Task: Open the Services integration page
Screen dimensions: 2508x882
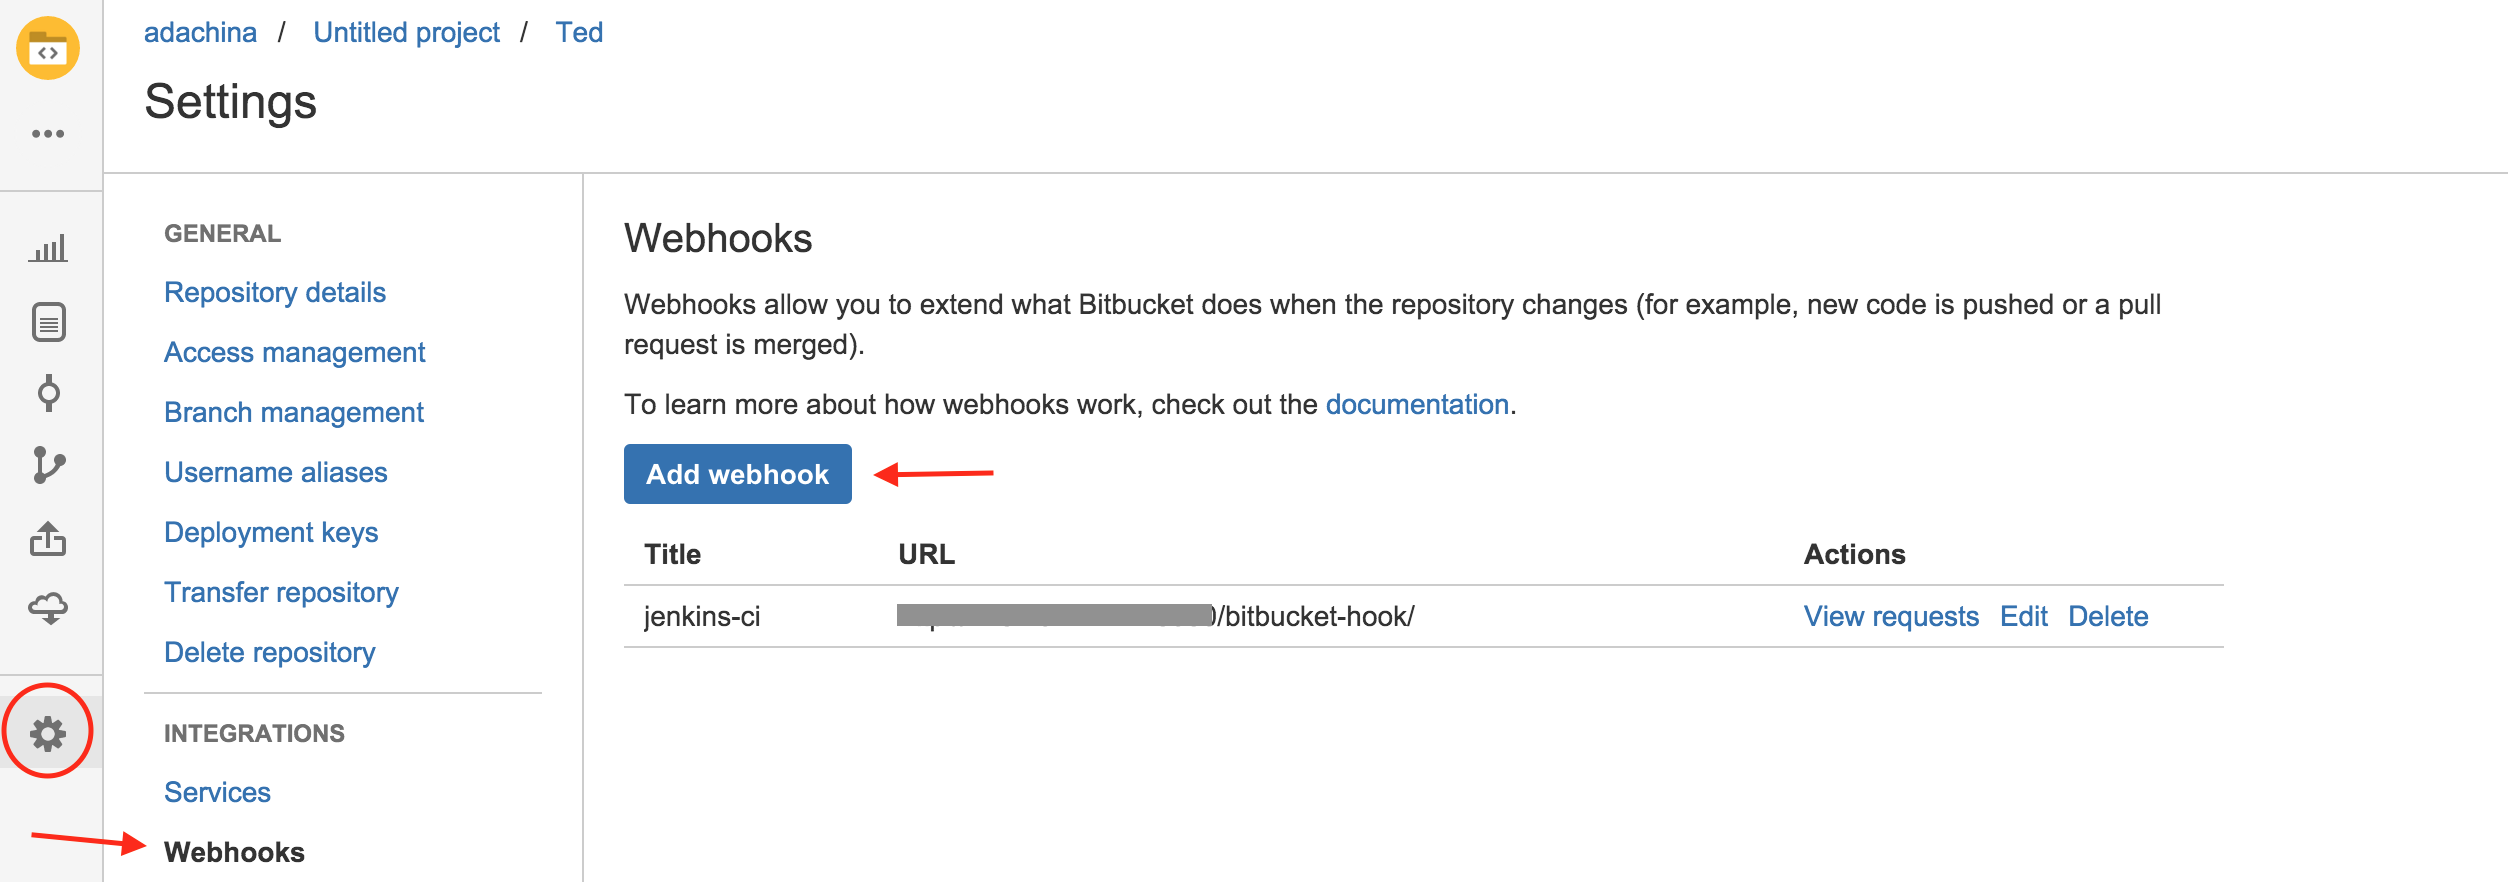Action: coord(217,791)
